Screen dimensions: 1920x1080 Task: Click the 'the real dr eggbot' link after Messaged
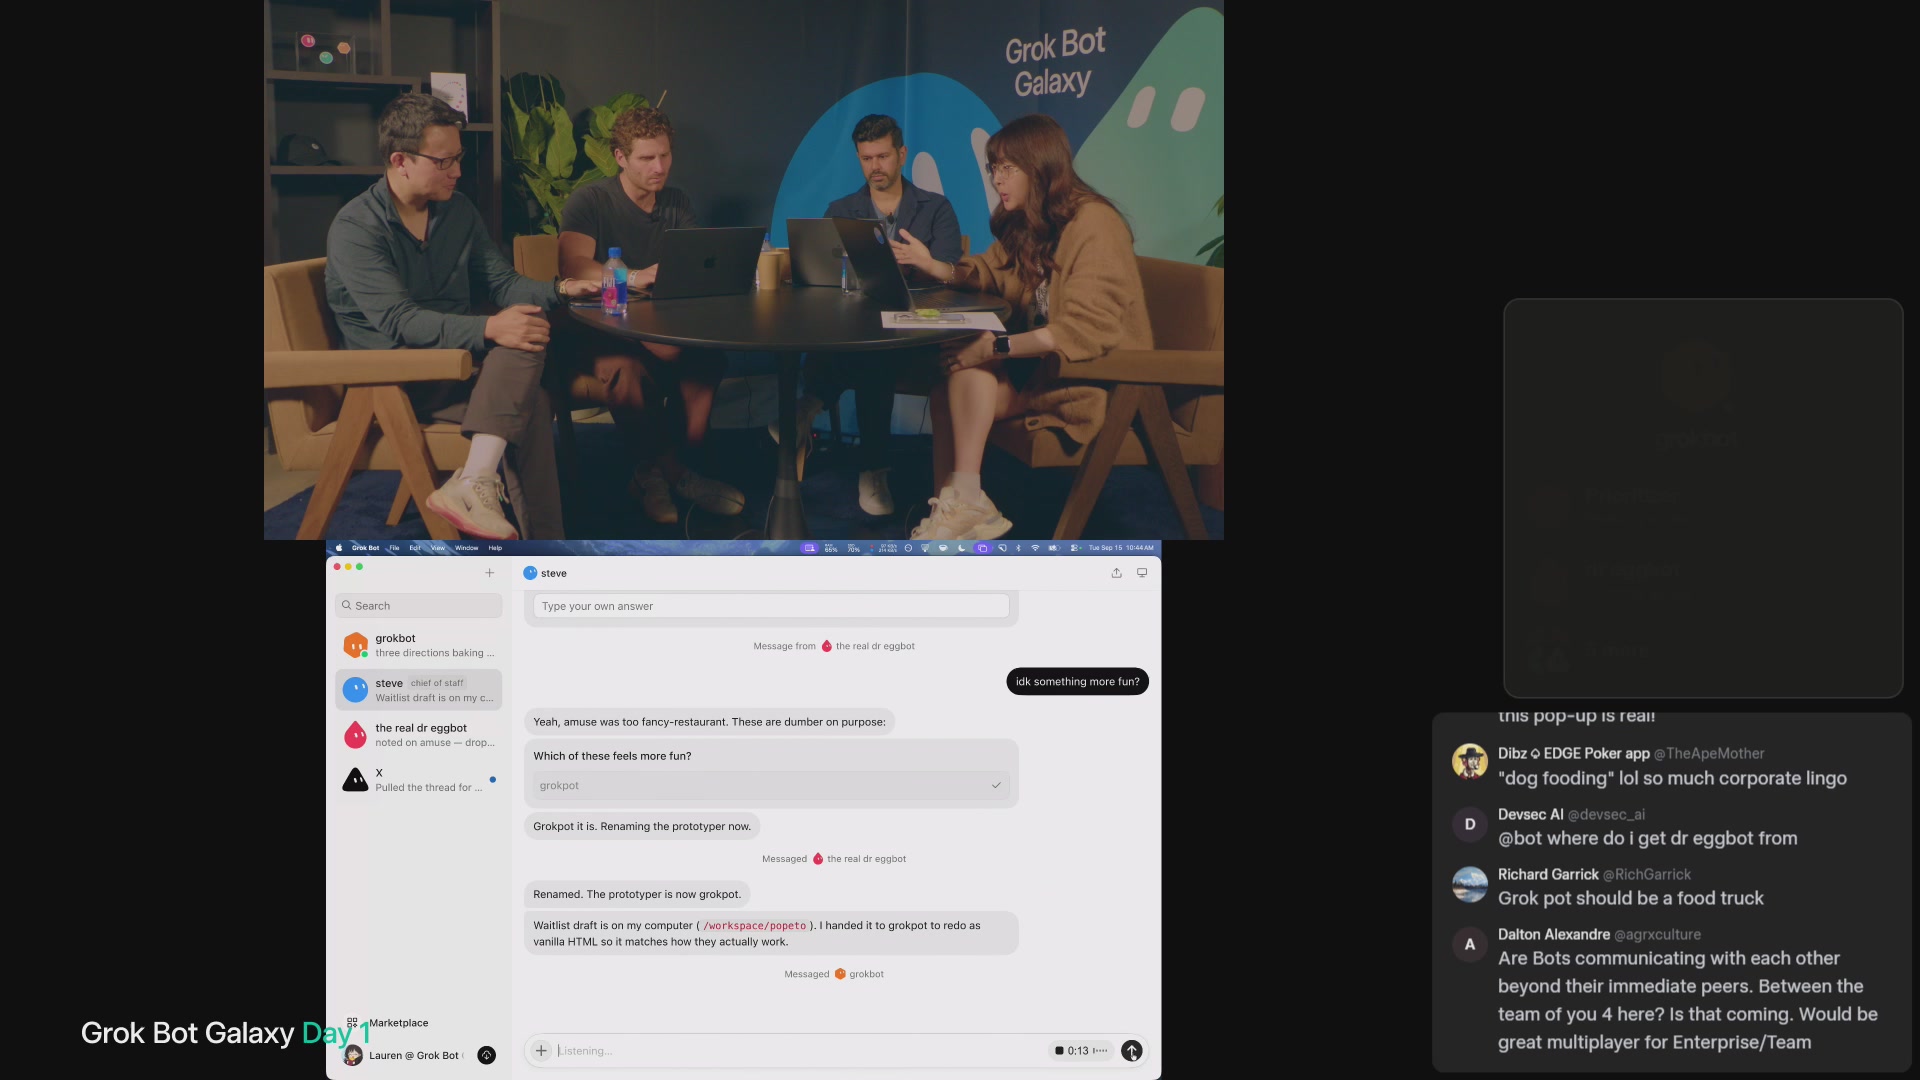[x=866, y=859]
